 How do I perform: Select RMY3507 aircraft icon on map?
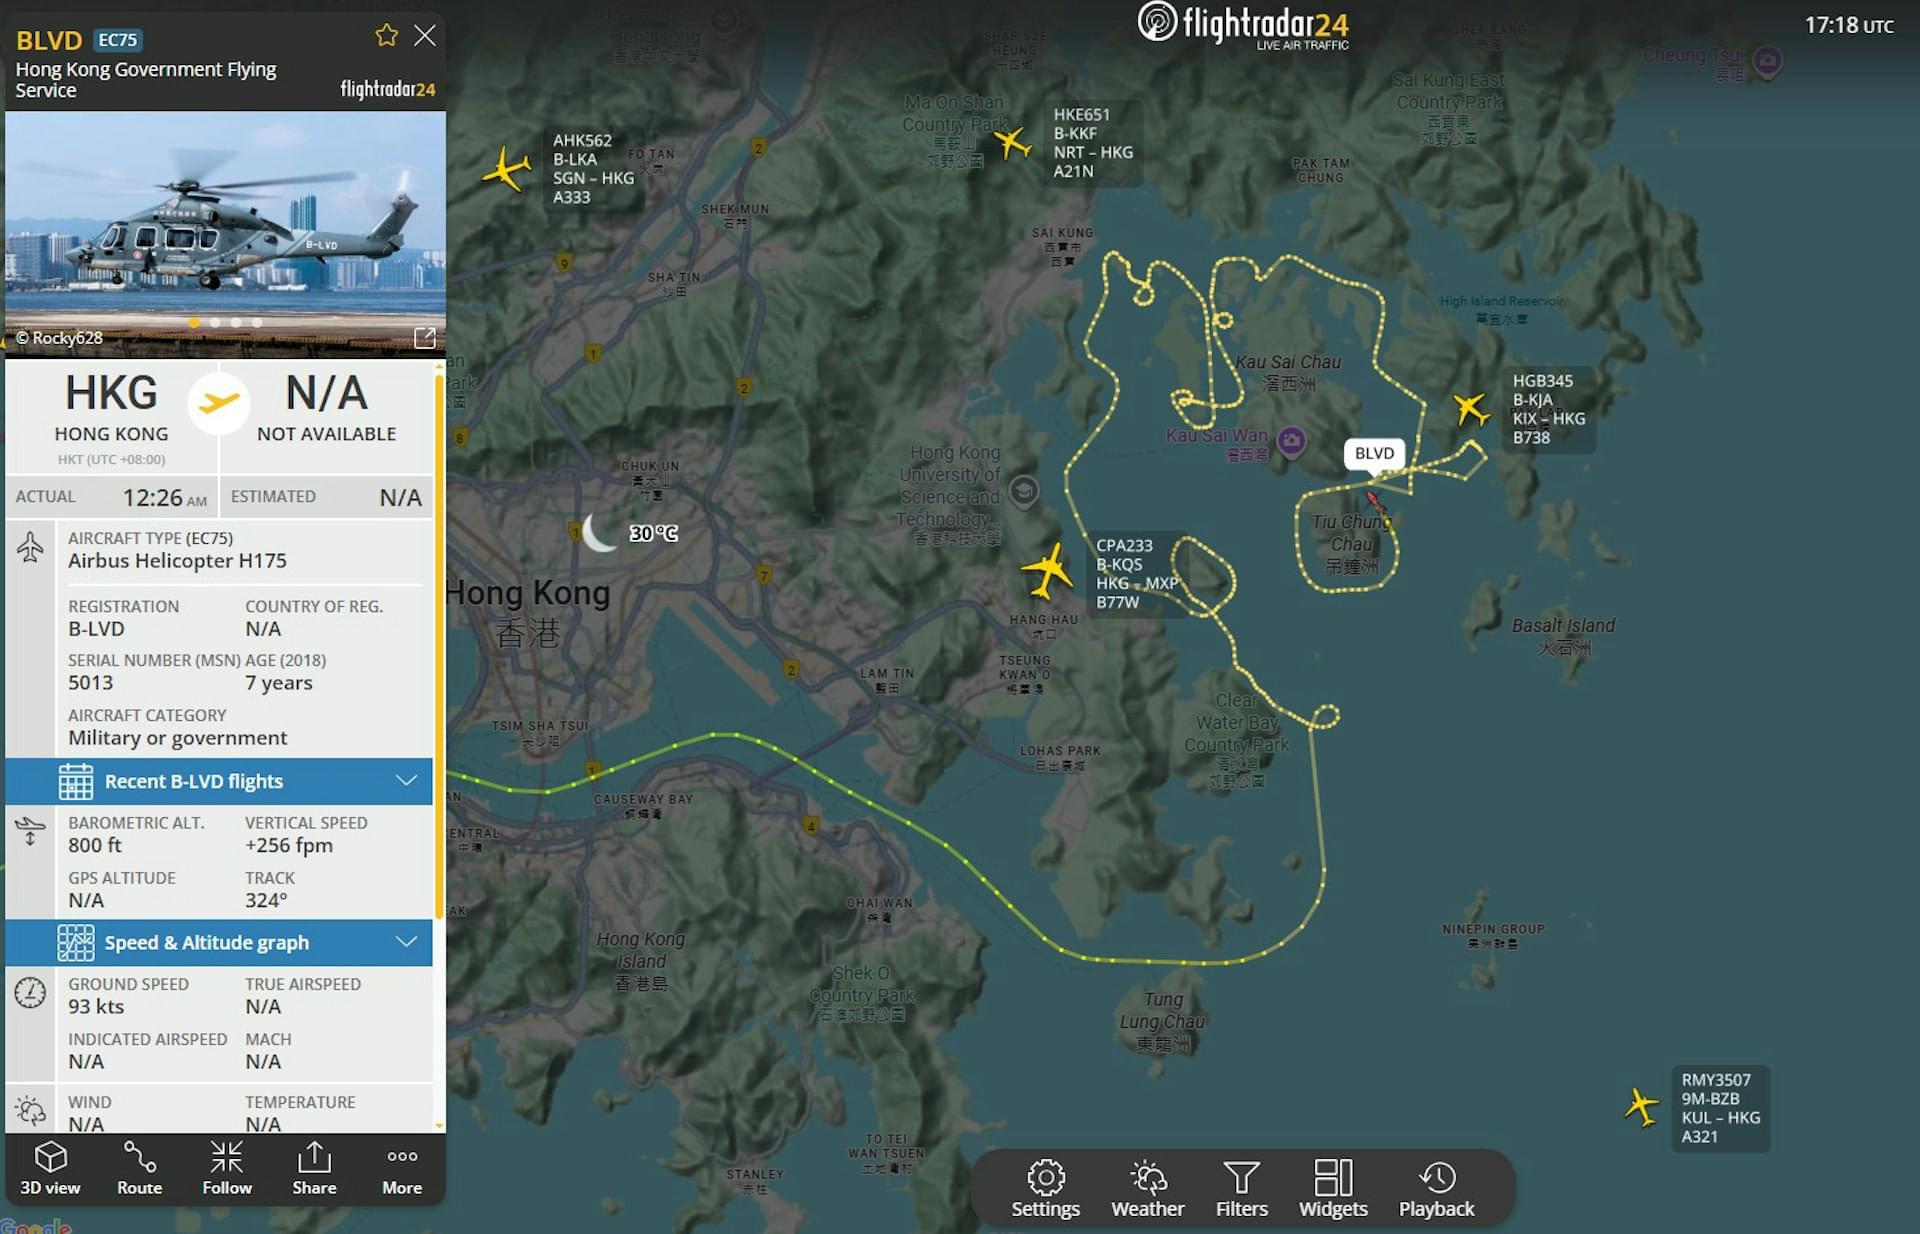[1641, 1107]
